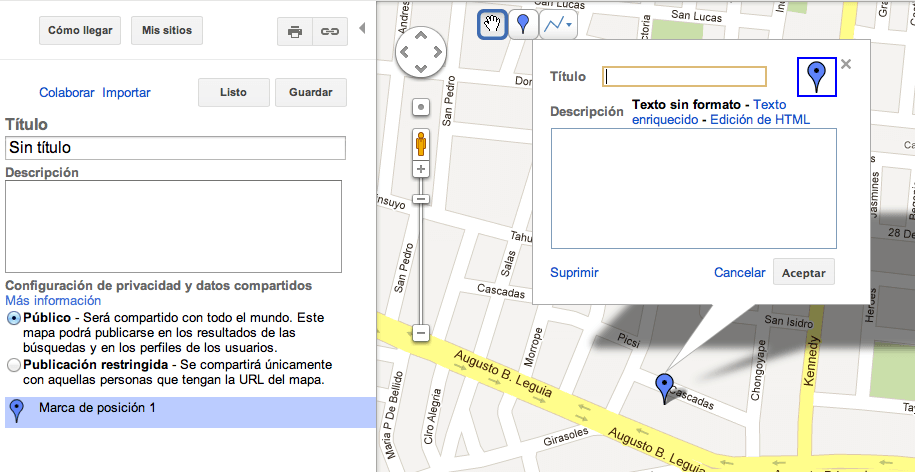Image resolution: width=915 pixels, height=472 pixels.
Task: Change placemark icon in info window
Action: [817, 77]
